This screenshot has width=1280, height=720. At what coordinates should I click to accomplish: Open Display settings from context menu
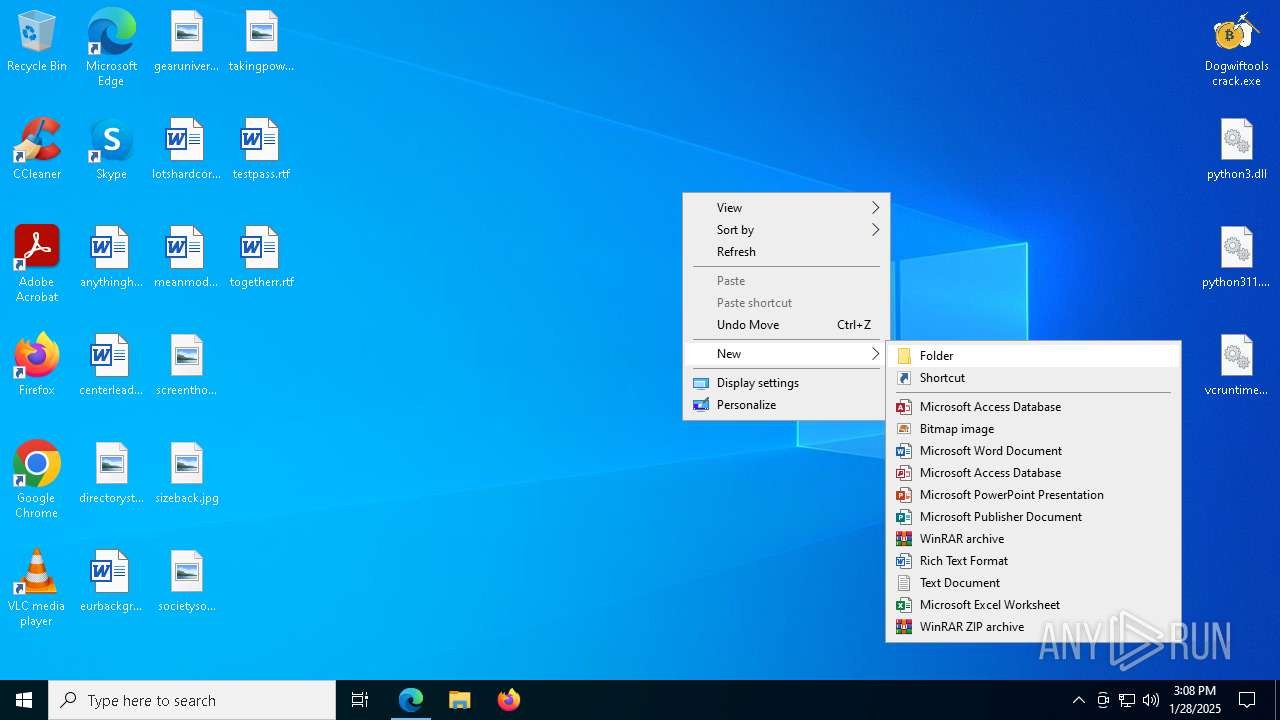pos(786,383)
